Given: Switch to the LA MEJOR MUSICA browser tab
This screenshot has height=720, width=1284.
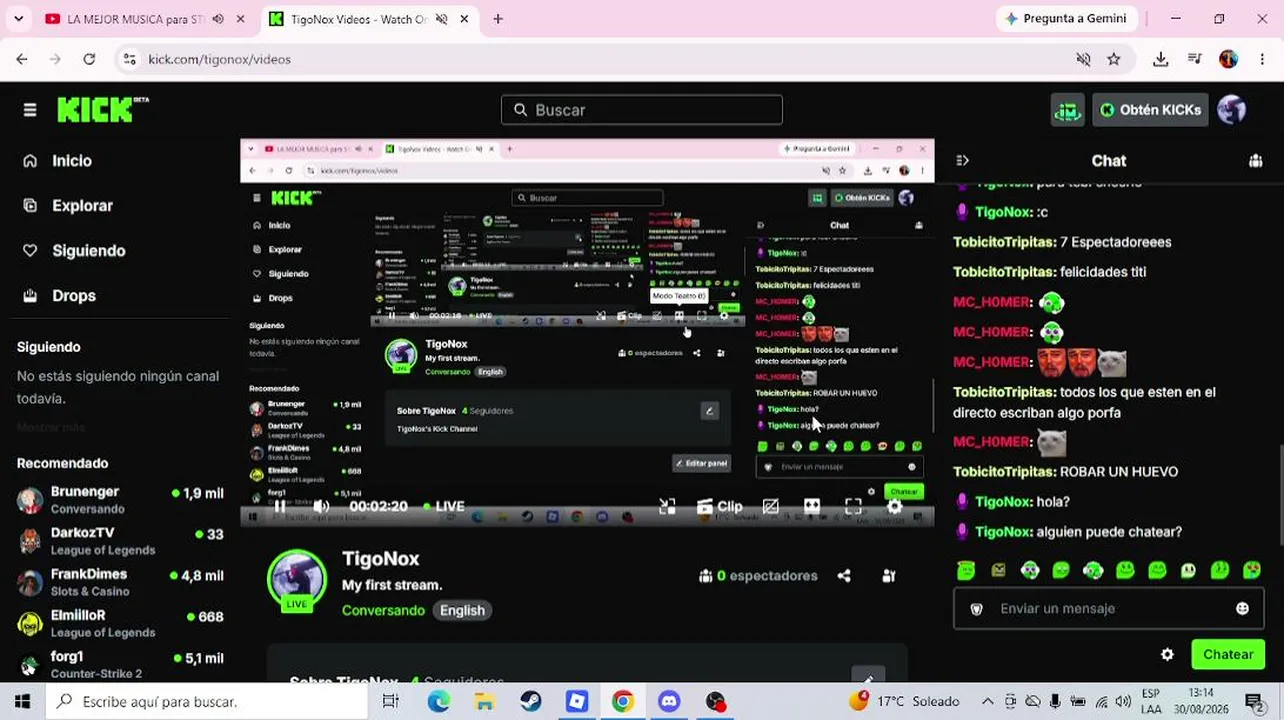Looking at the screenshot, I should click(146, 19).
